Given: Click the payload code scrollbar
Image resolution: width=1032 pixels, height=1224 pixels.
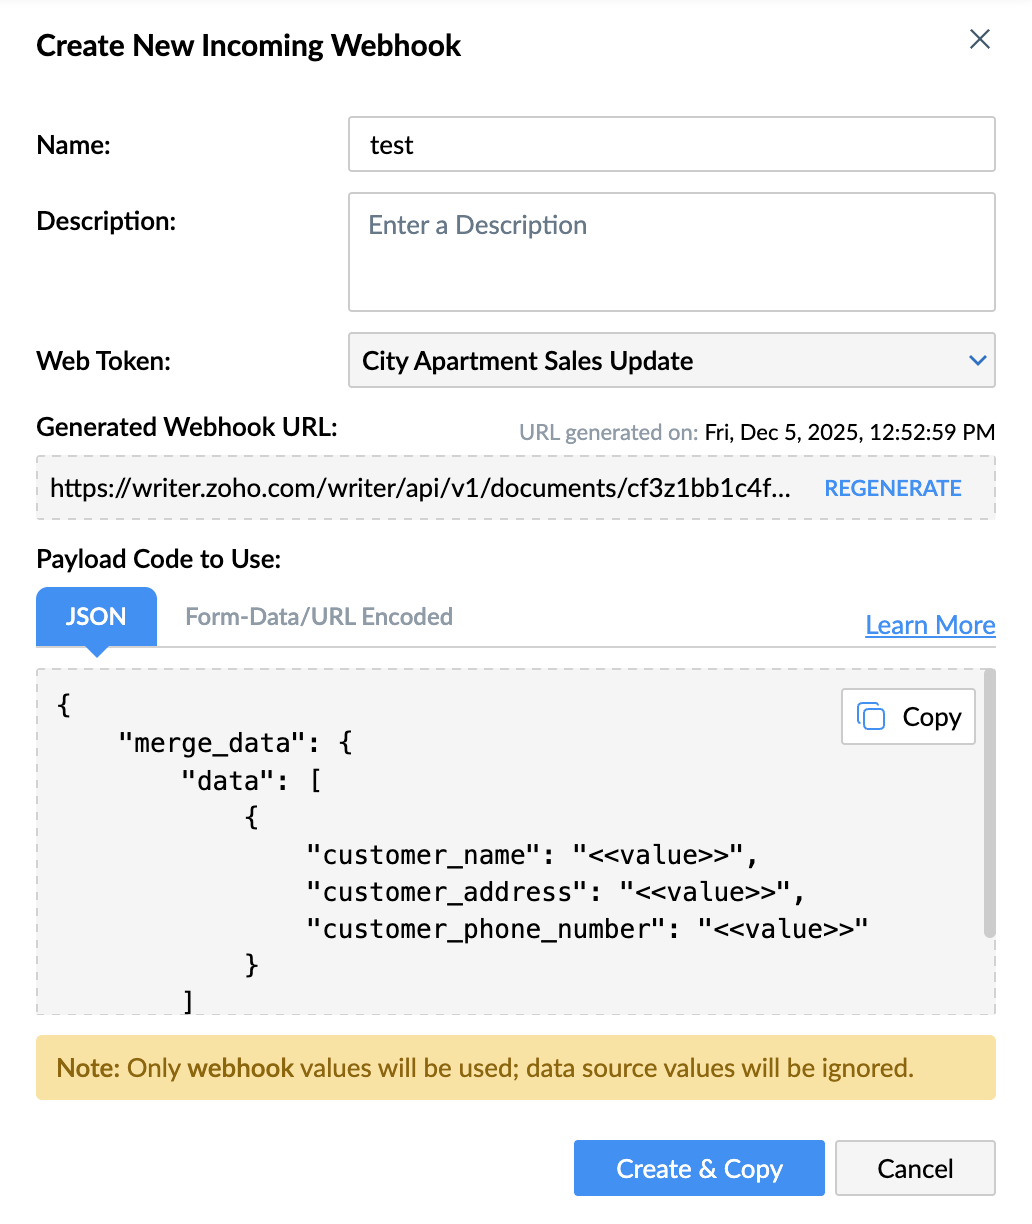Looking at the screenshot, I should [989, 802].
